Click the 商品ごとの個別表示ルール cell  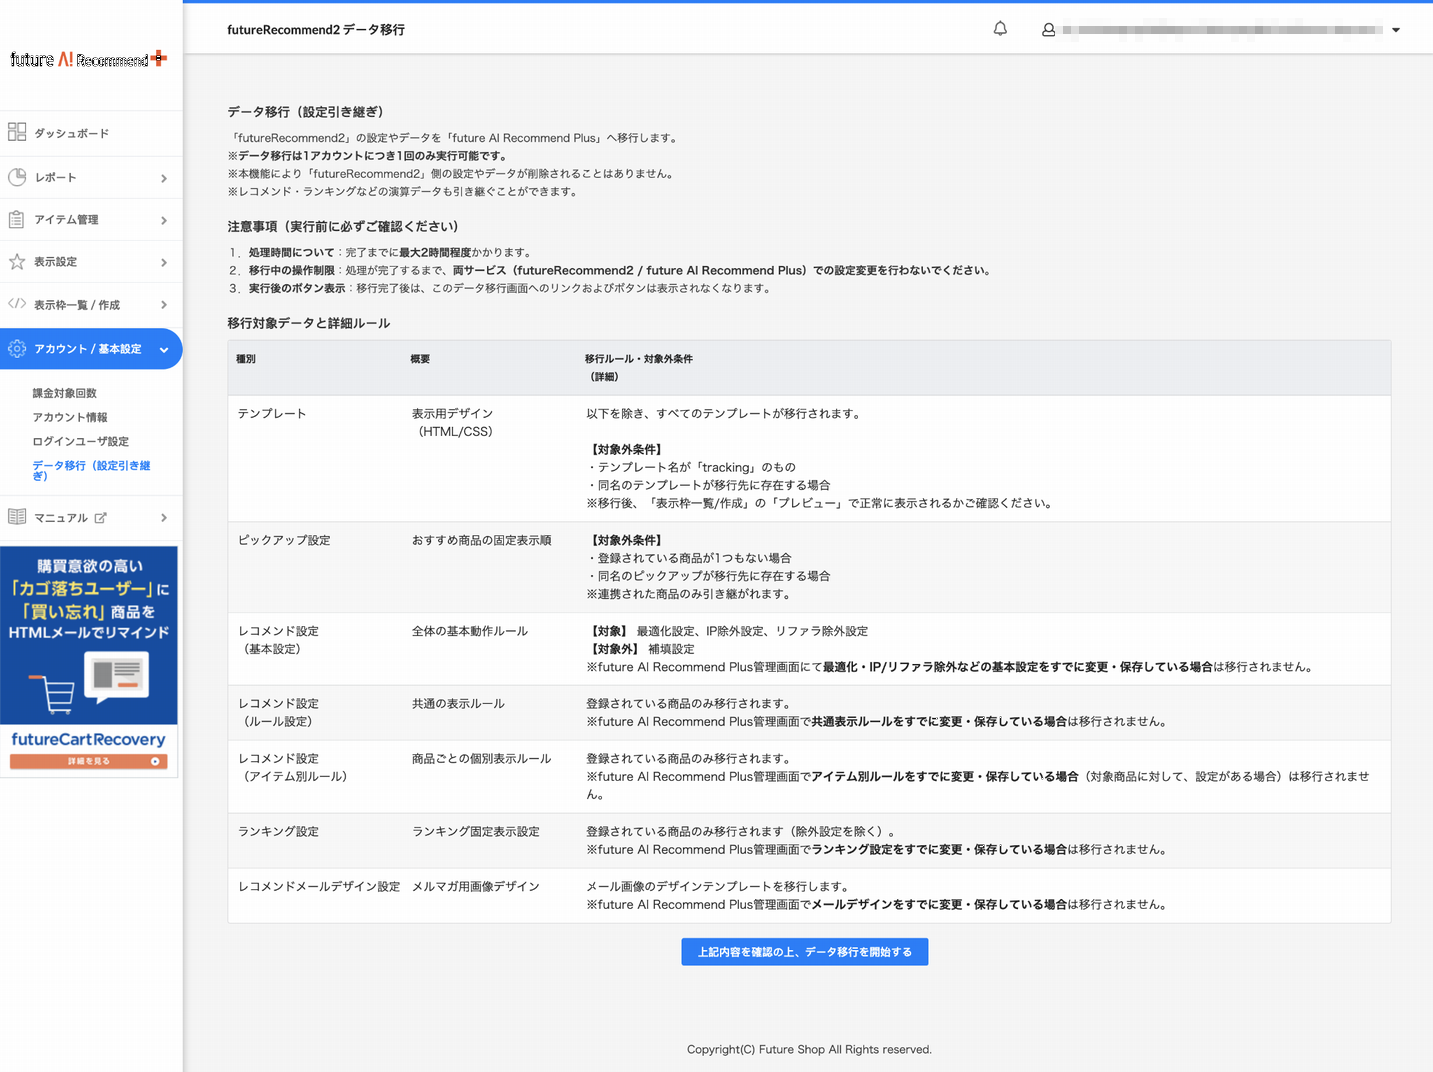point(482,759)
